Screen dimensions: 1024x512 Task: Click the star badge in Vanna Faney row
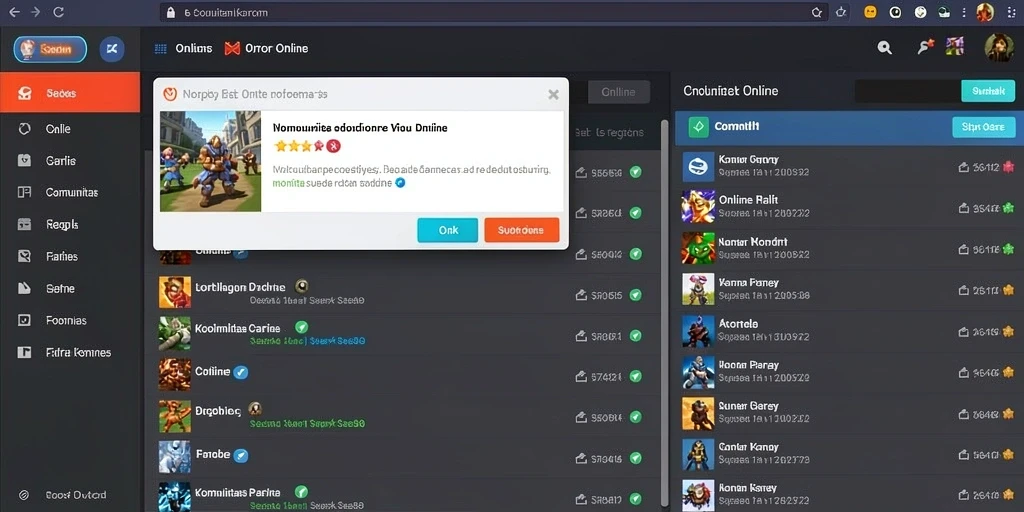click(x=1008, y=290)
